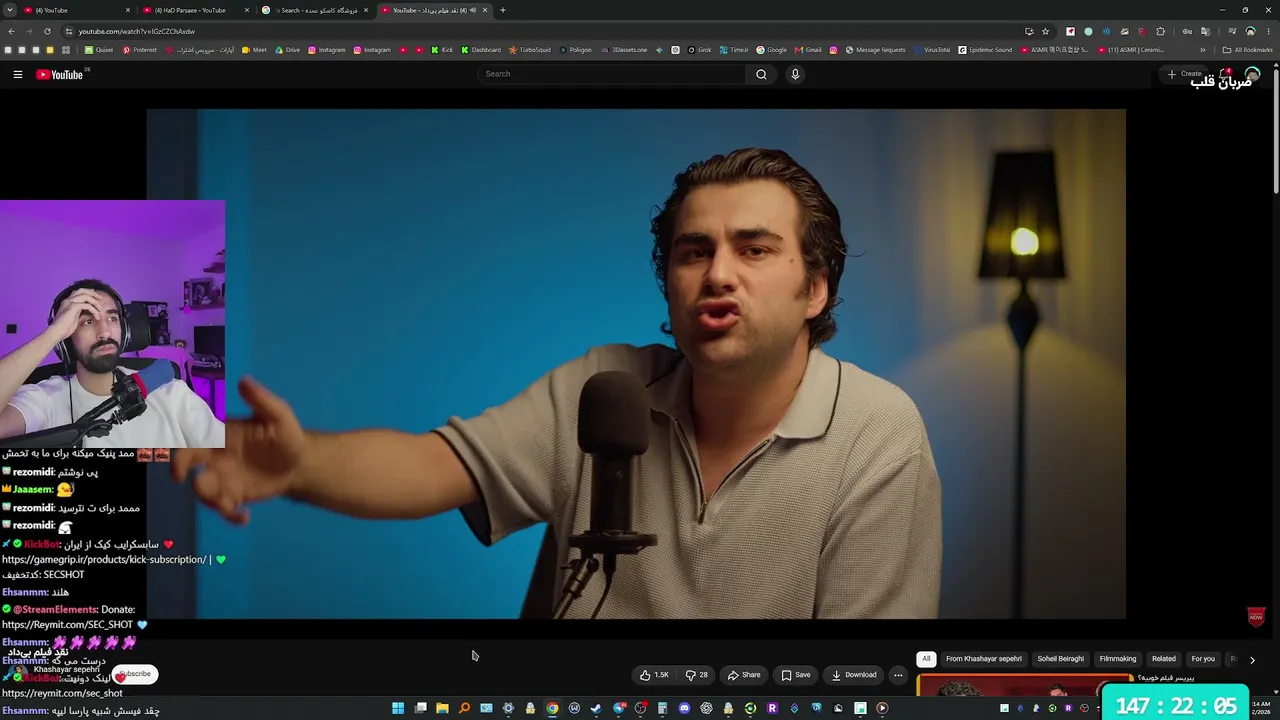Open Chrome's three-dot menu
This screenshot has height=720, width=1280.
(x=1268, y=31)
